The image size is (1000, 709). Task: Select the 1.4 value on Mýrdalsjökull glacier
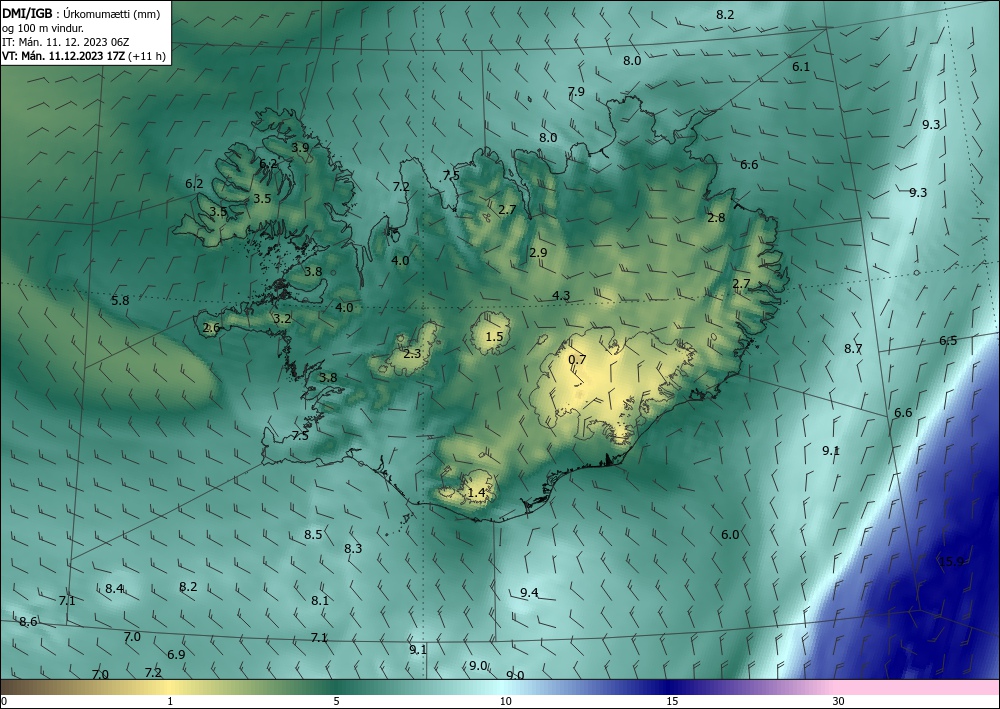pyautogui.click(x=476, y=493)
